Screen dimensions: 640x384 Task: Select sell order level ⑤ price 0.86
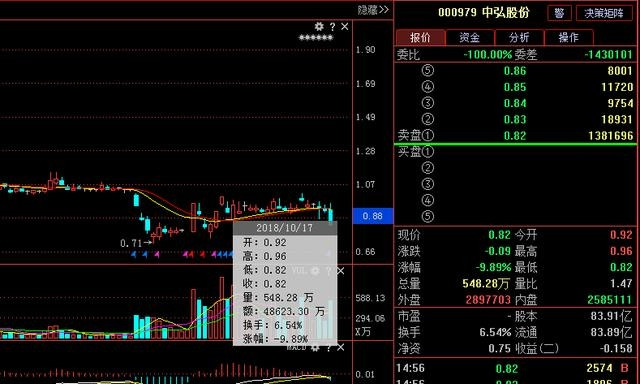point(515,71)
